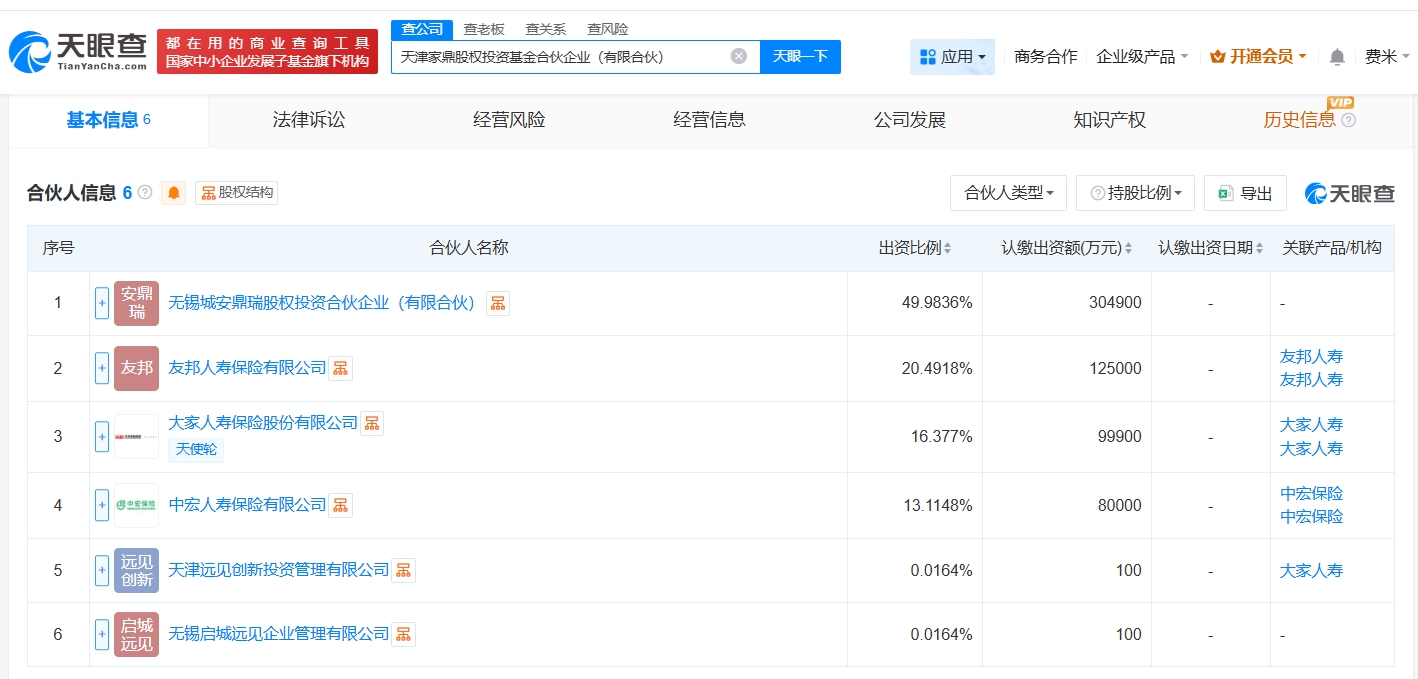Click the 中宏保险 company logo thumbnail
The image size is (1418, 679).
(x=137, y=506)
